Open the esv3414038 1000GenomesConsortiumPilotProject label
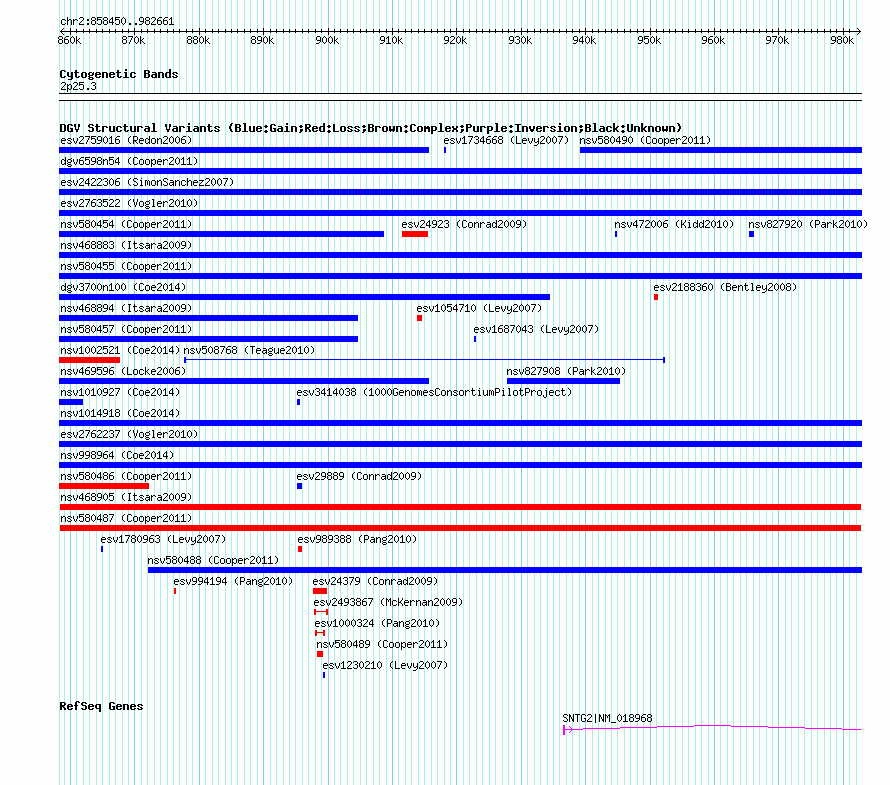The image size is (890, 785). click(434, 392)
